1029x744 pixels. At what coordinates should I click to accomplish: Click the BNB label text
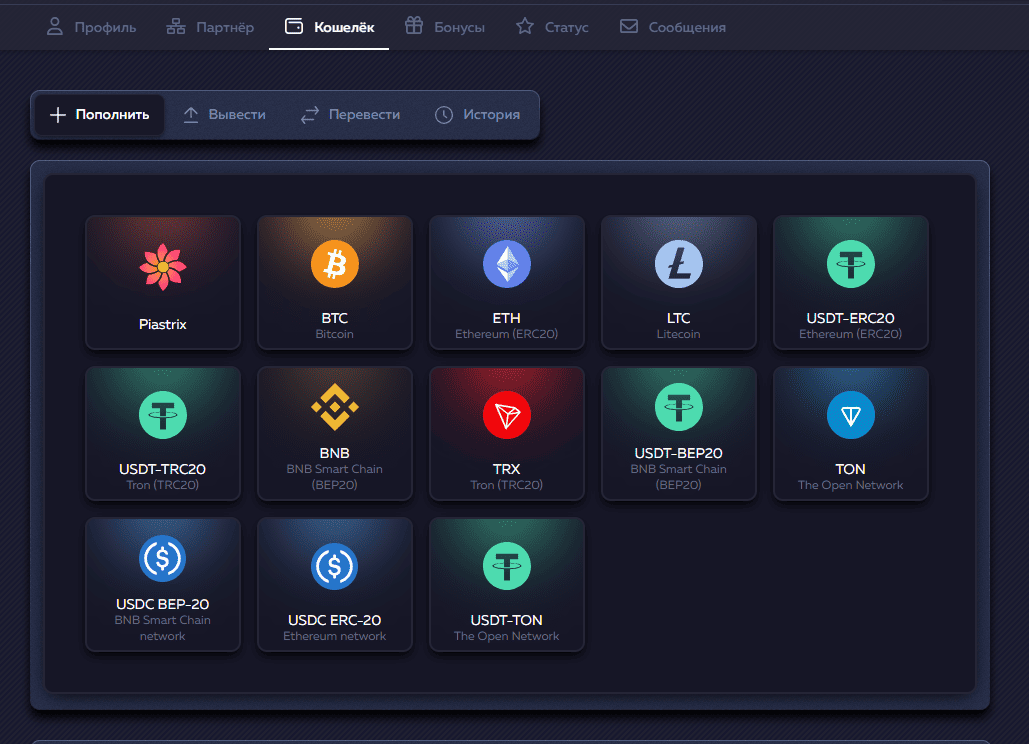[335, 453]
